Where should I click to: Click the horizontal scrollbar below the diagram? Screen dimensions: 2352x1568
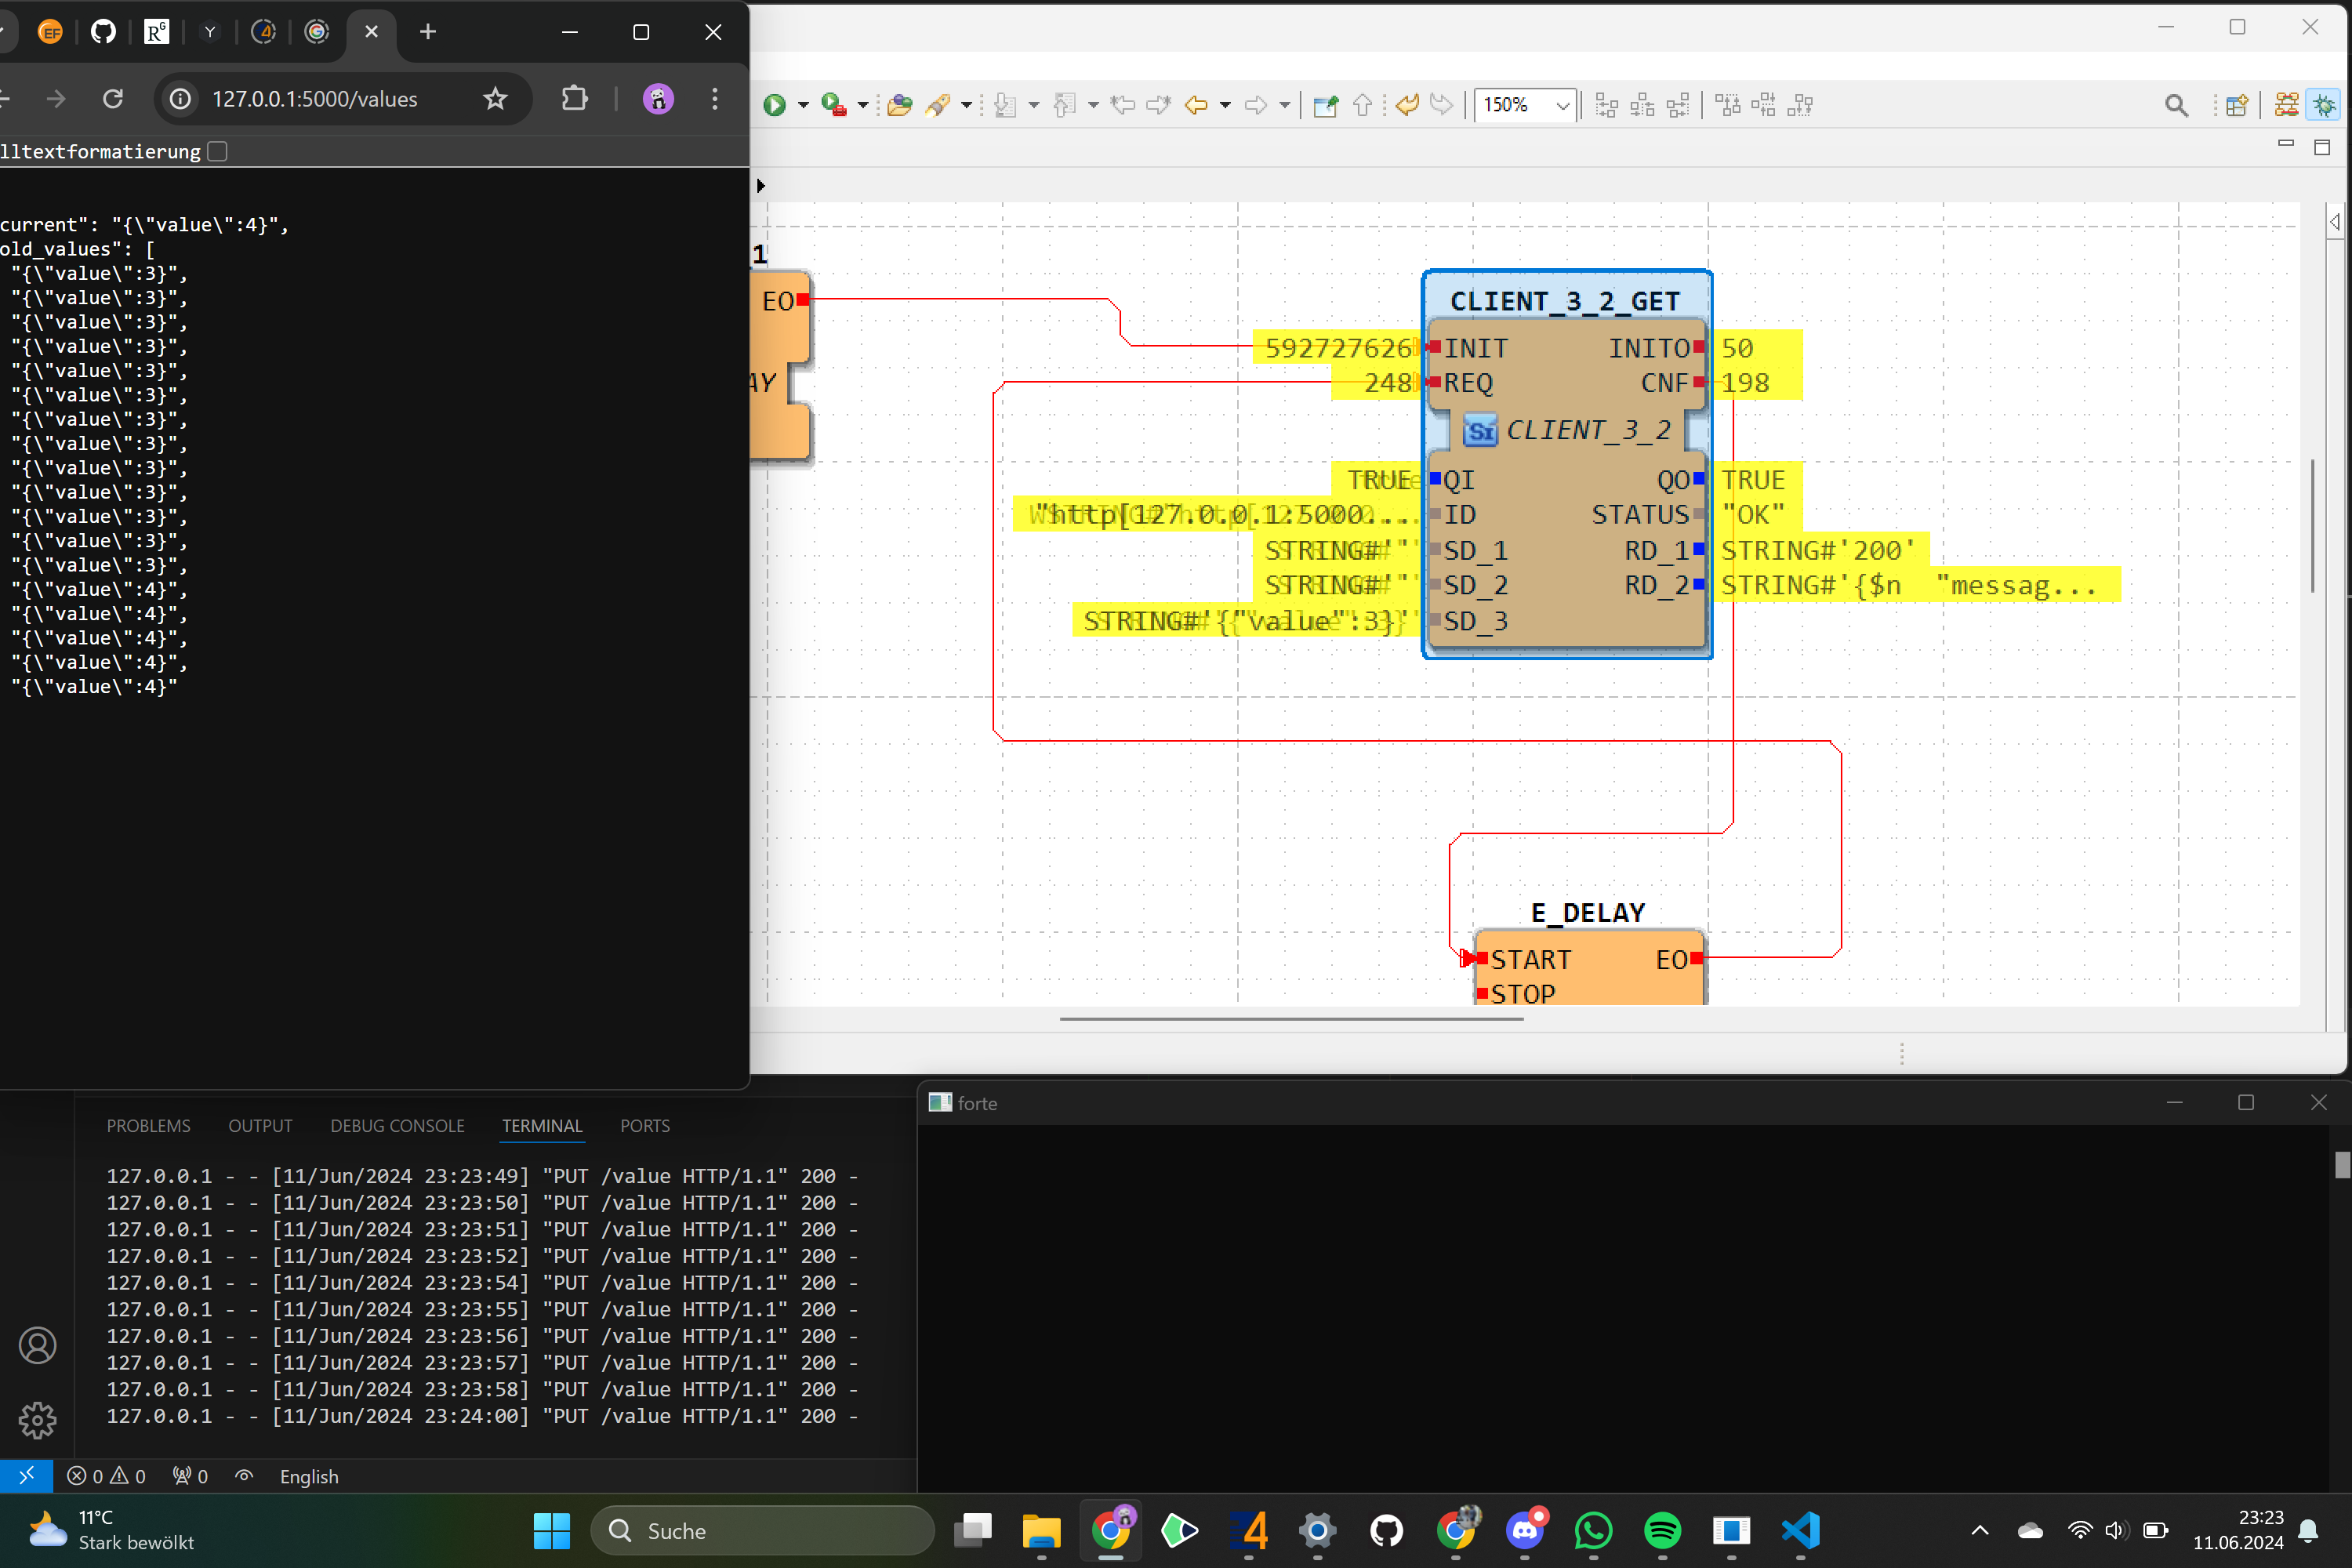click(x=1291, y=1019)
